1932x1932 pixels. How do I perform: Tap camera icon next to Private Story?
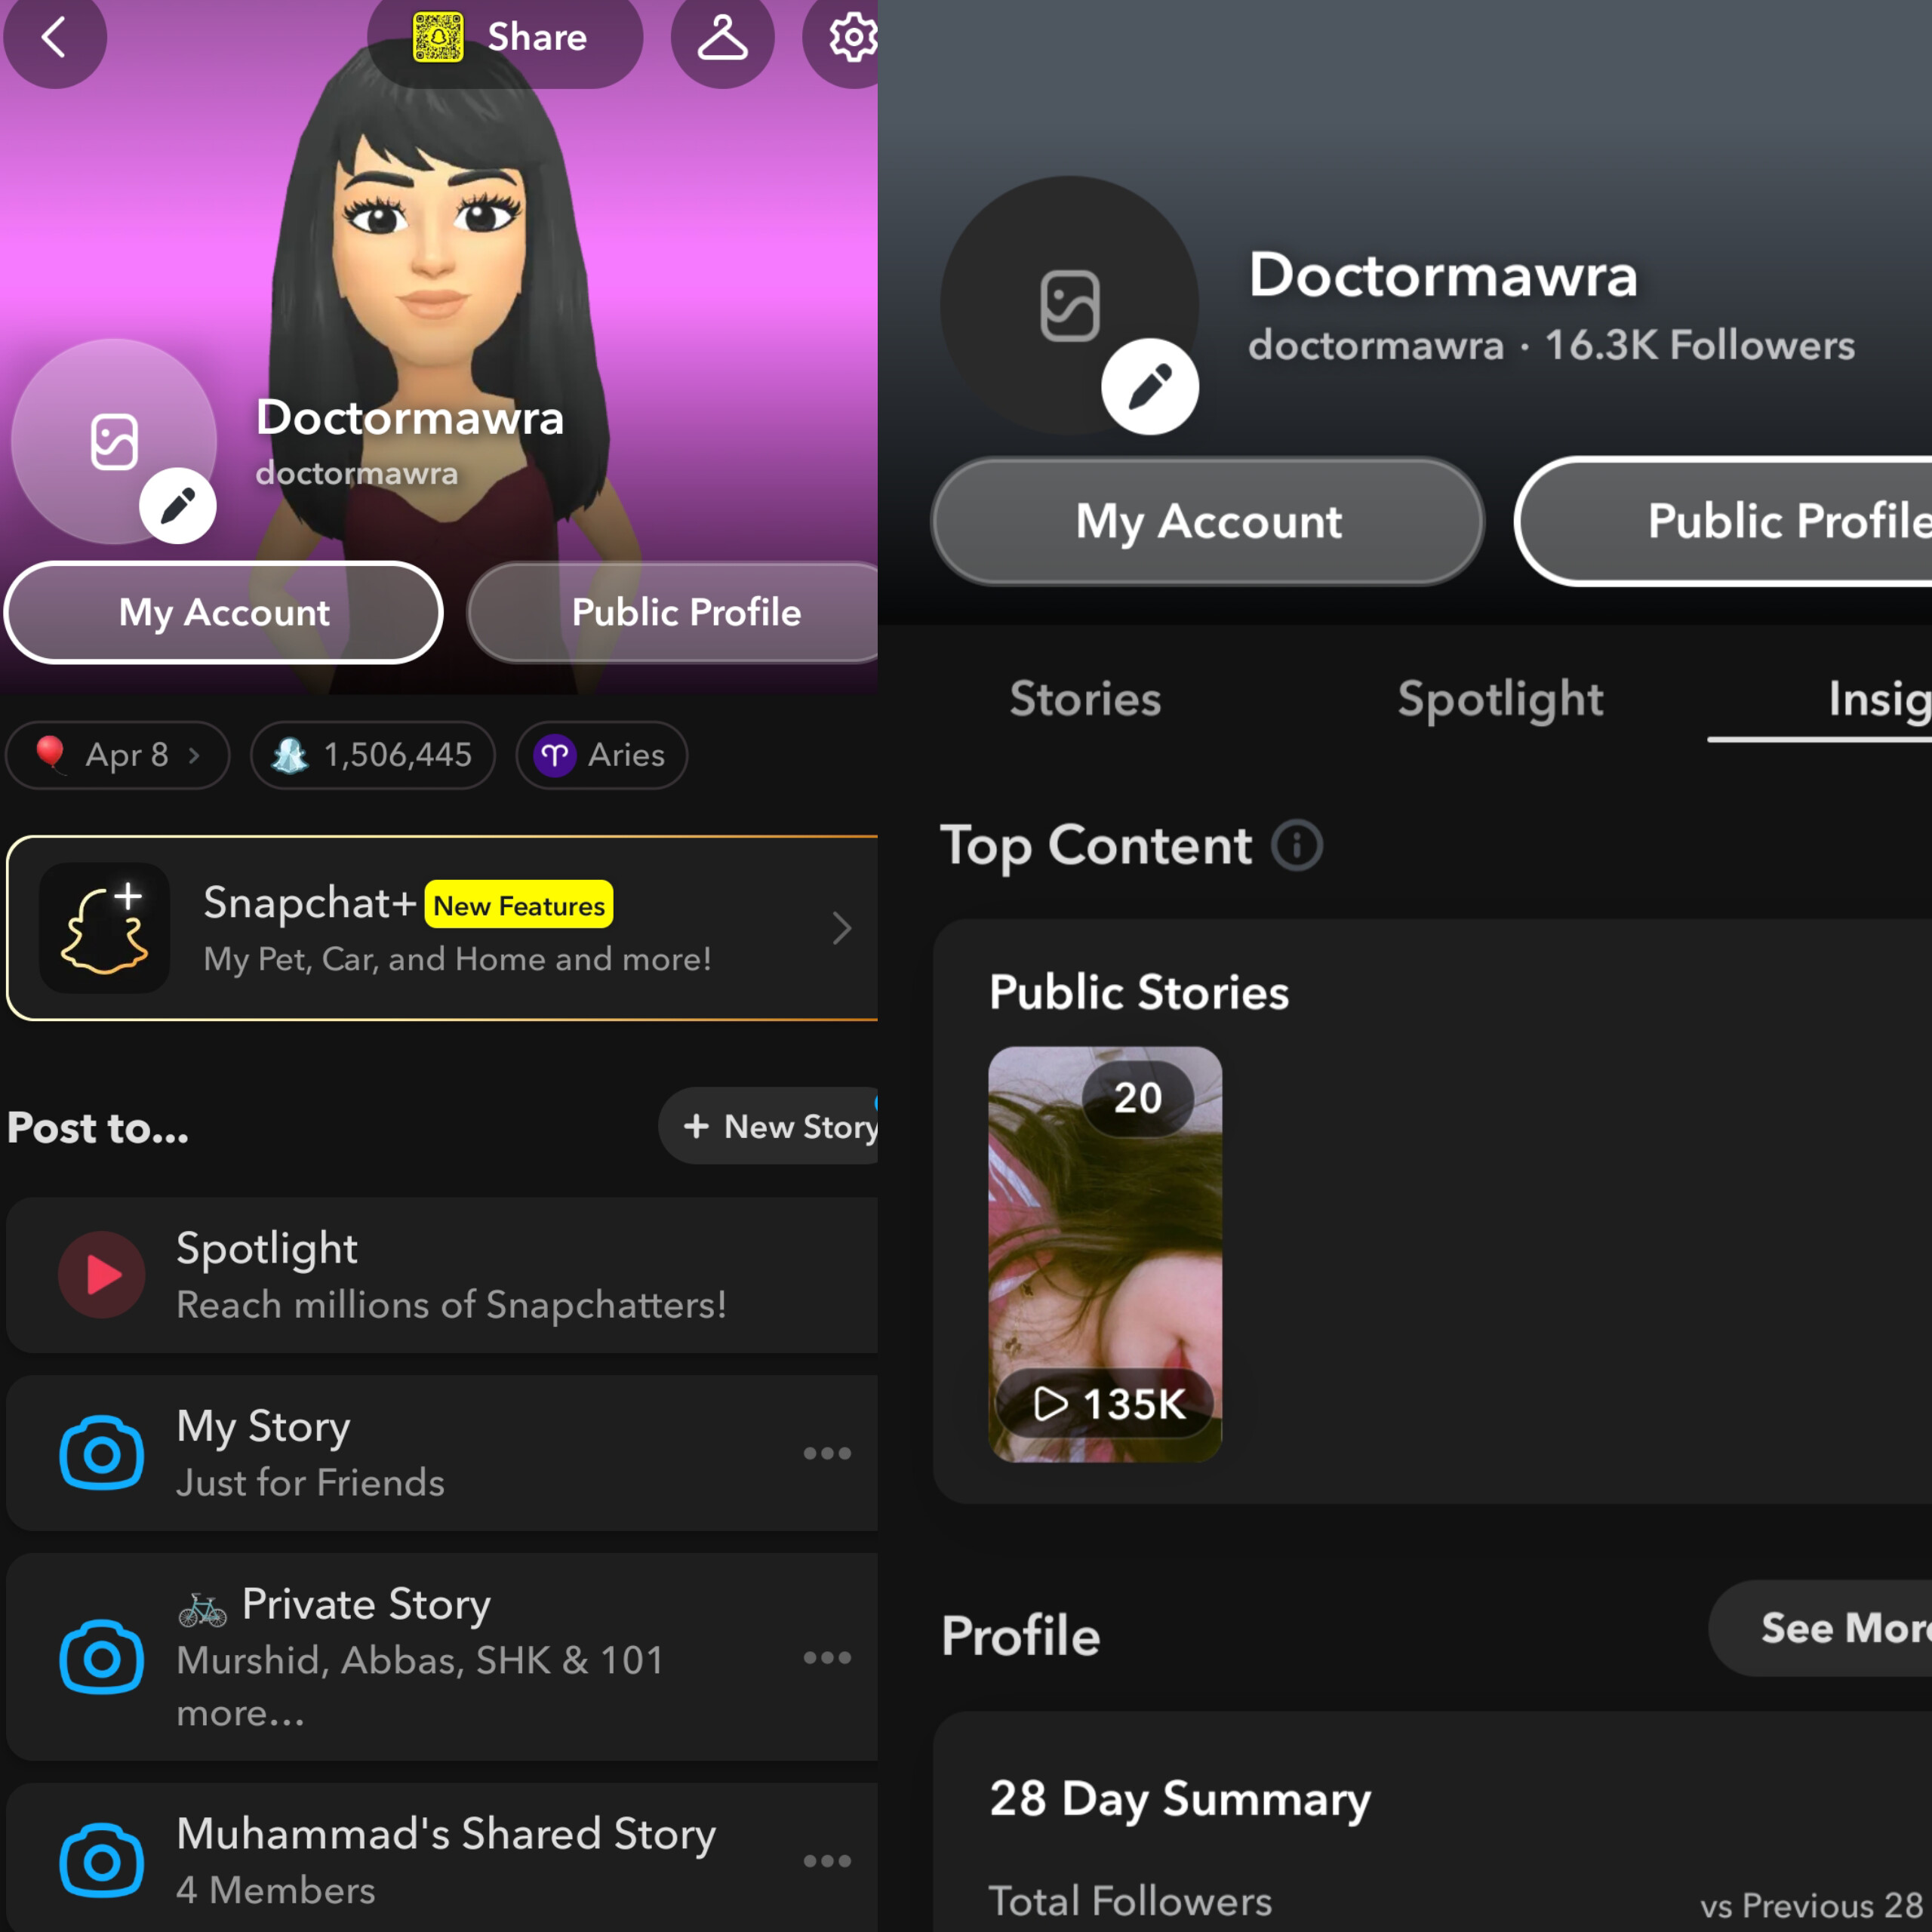(102, 1657)
